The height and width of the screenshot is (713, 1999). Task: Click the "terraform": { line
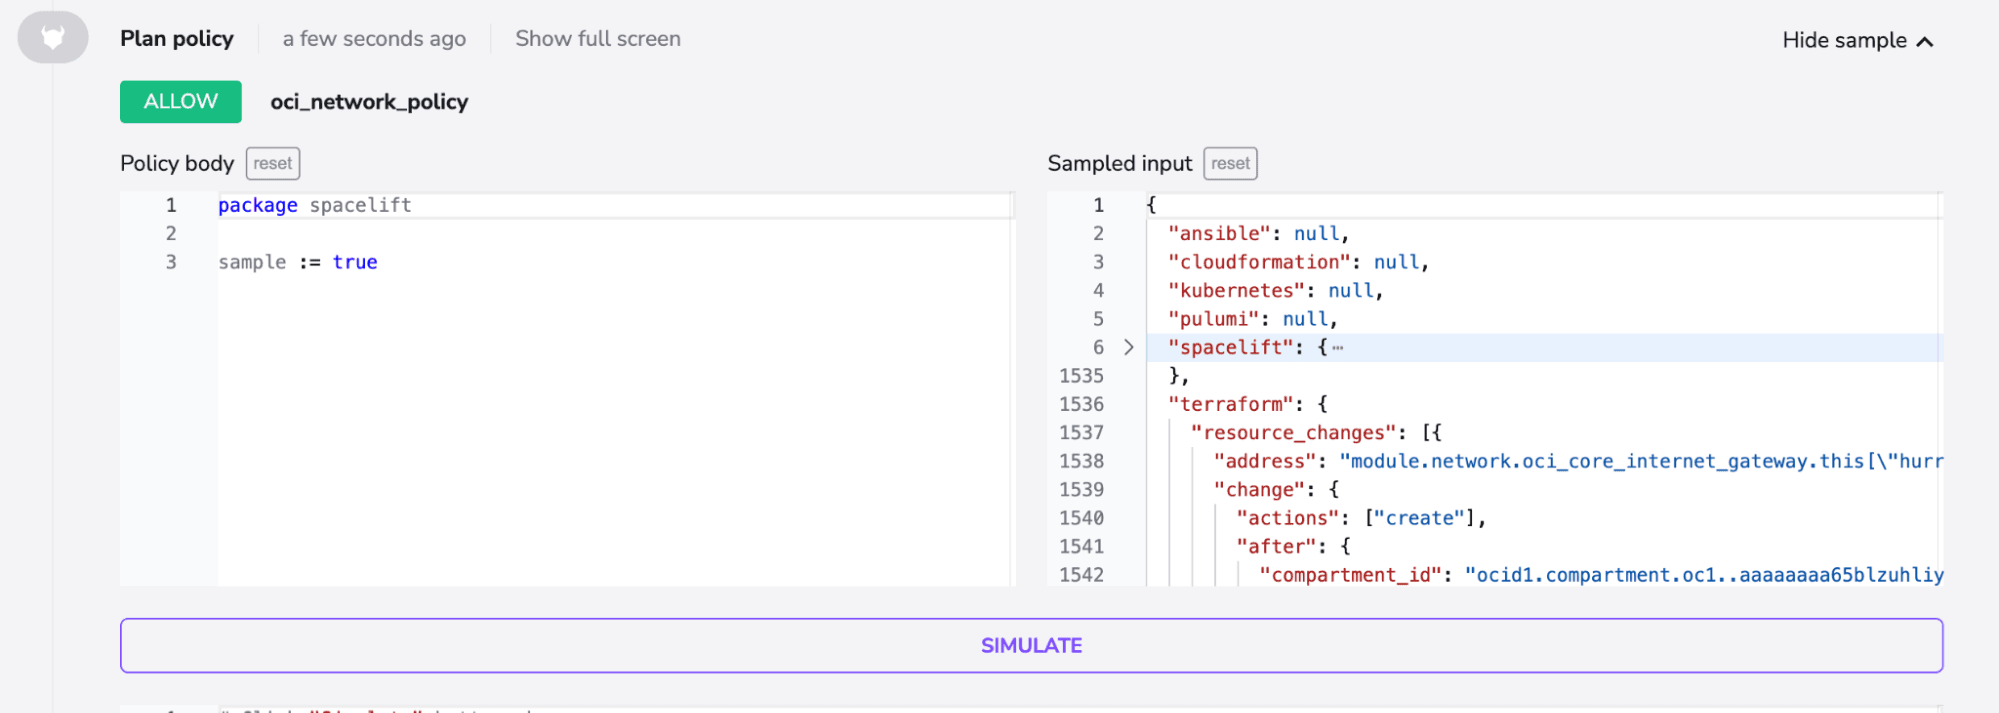click(x=1248, y=404)
